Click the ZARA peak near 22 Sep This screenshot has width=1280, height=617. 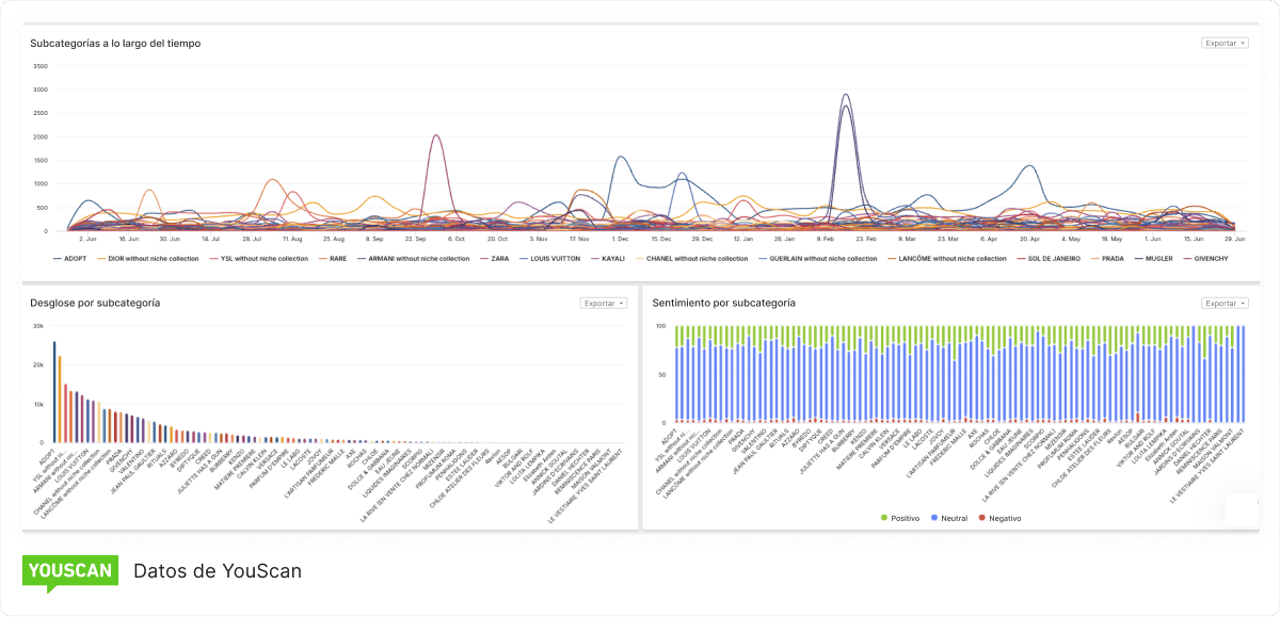(x=436, y=136)
